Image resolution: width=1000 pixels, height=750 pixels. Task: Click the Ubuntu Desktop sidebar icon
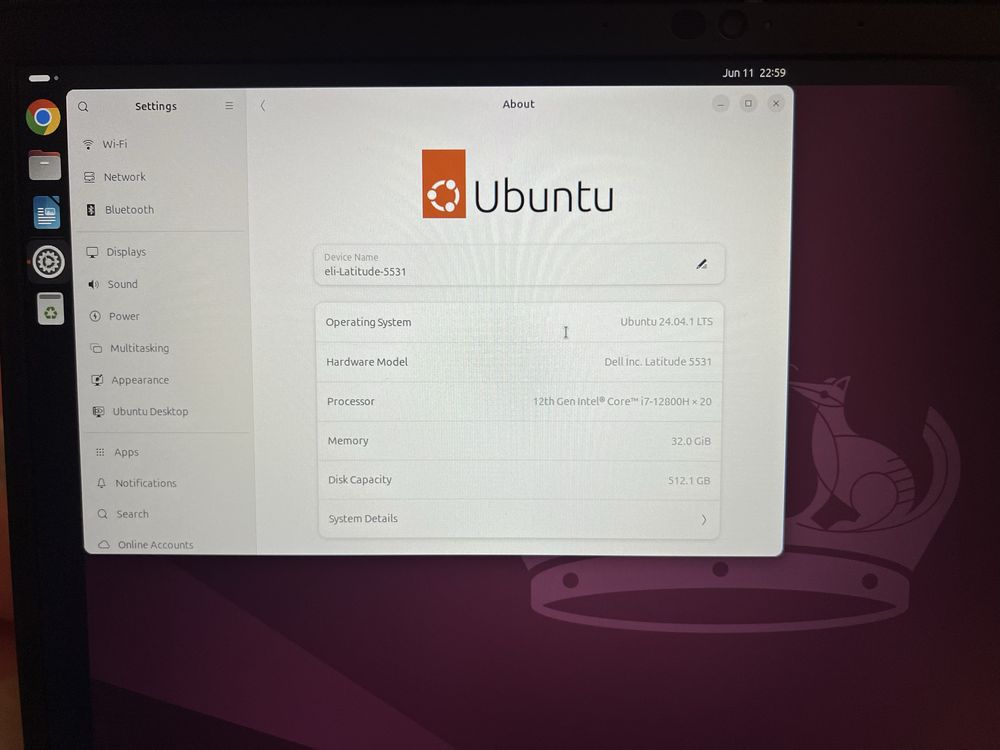tap(98, 412)
